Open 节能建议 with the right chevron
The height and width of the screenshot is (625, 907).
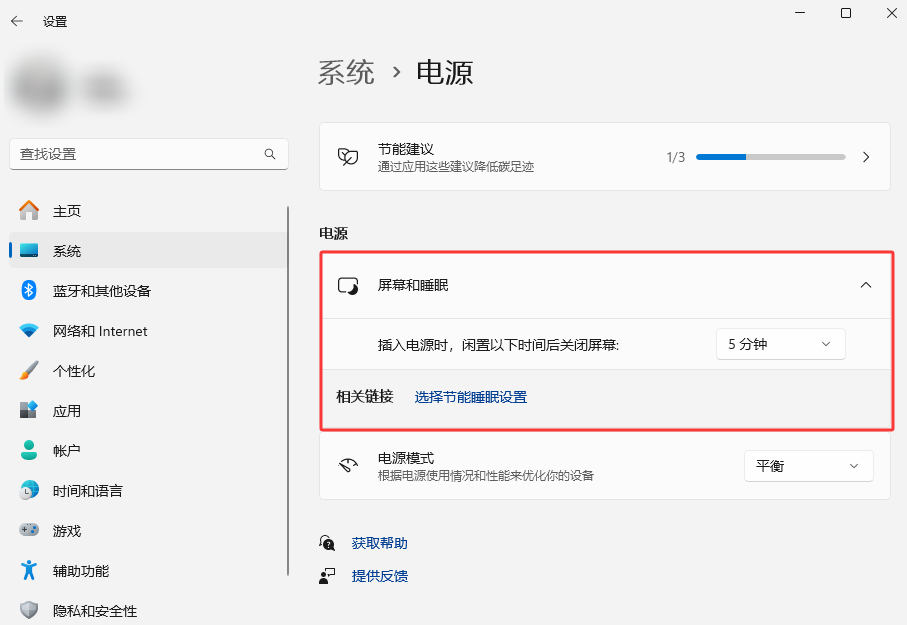pos(866,157)
